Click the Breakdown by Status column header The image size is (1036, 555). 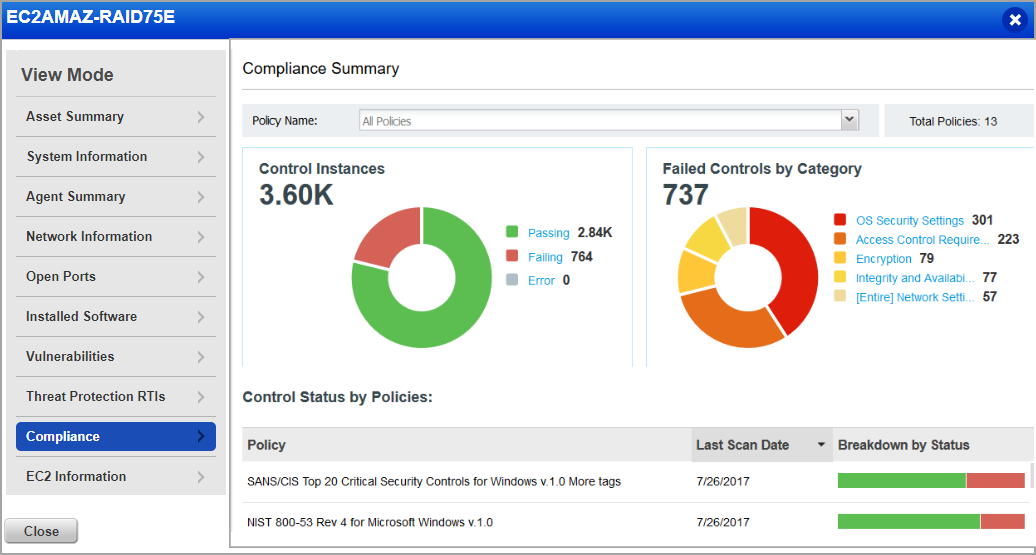[x=932, y=445]
